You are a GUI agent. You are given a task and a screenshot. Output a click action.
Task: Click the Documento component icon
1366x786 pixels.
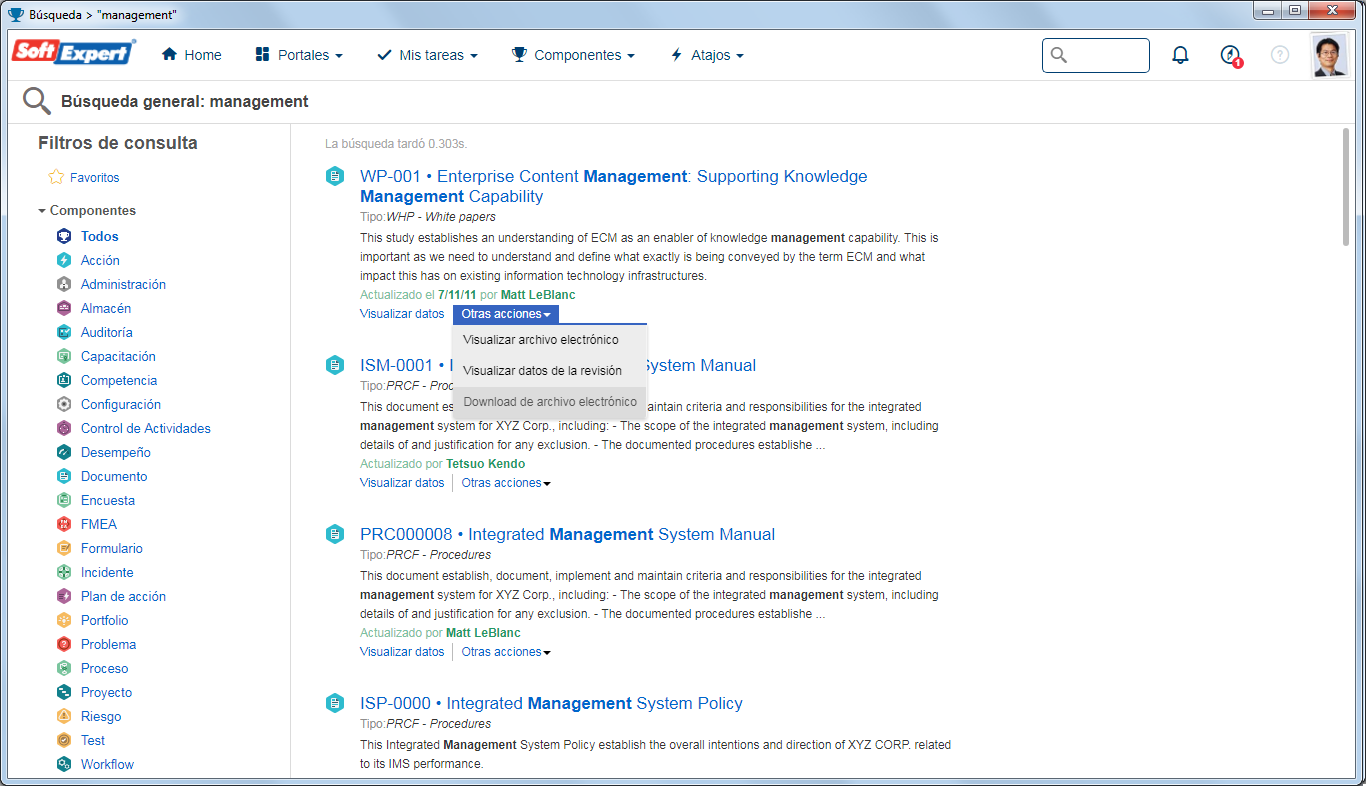(x=64, y=476)
